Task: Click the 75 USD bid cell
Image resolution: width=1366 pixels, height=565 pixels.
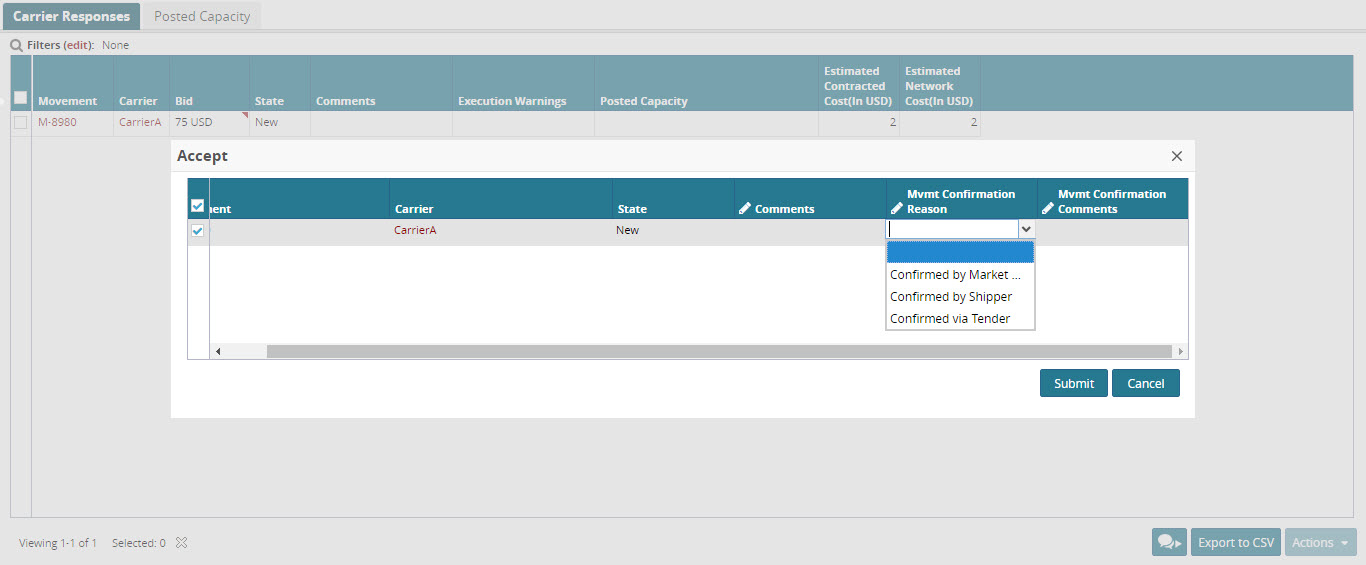Action: point(210,122)
